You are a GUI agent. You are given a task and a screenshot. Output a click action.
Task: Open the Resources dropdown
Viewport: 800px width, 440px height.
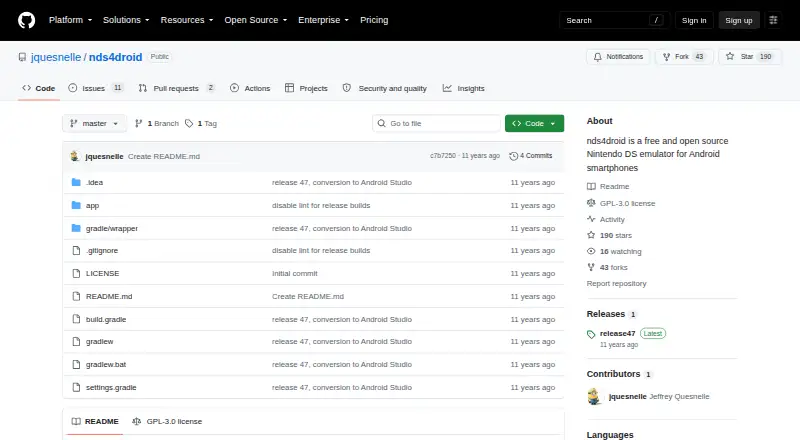pos(187,20)
